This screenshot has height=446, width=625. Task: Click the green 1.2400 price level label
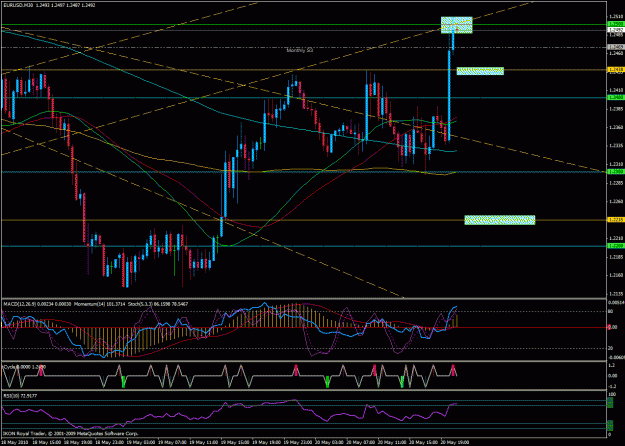(x=615, y=97)
